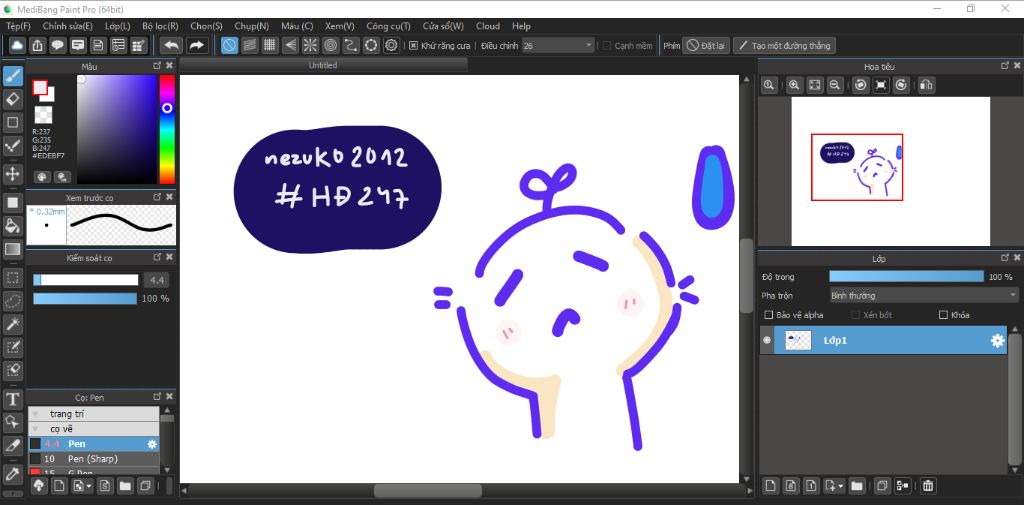Select the Lasso selection tool
Image resolution: width=1024 pixels, height=505 pixels.
(12, 301)
